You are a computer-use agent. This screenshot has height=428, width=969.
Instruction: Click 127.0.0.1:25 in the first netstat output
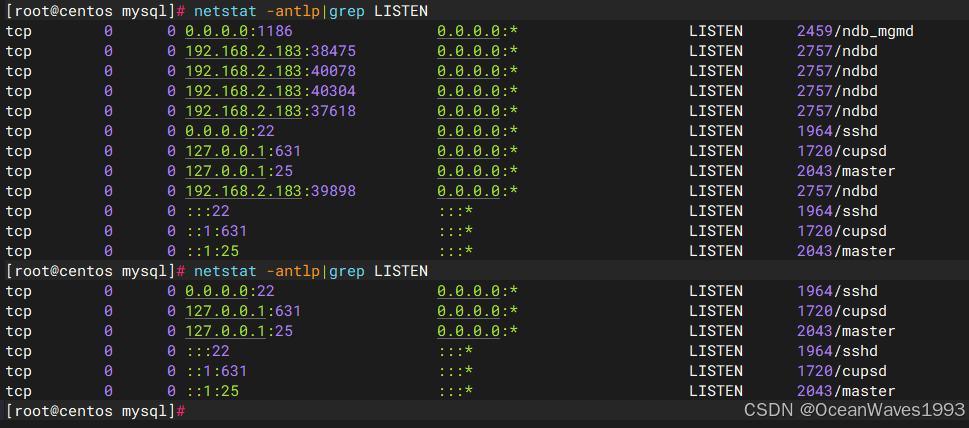[x=239, y=171]
